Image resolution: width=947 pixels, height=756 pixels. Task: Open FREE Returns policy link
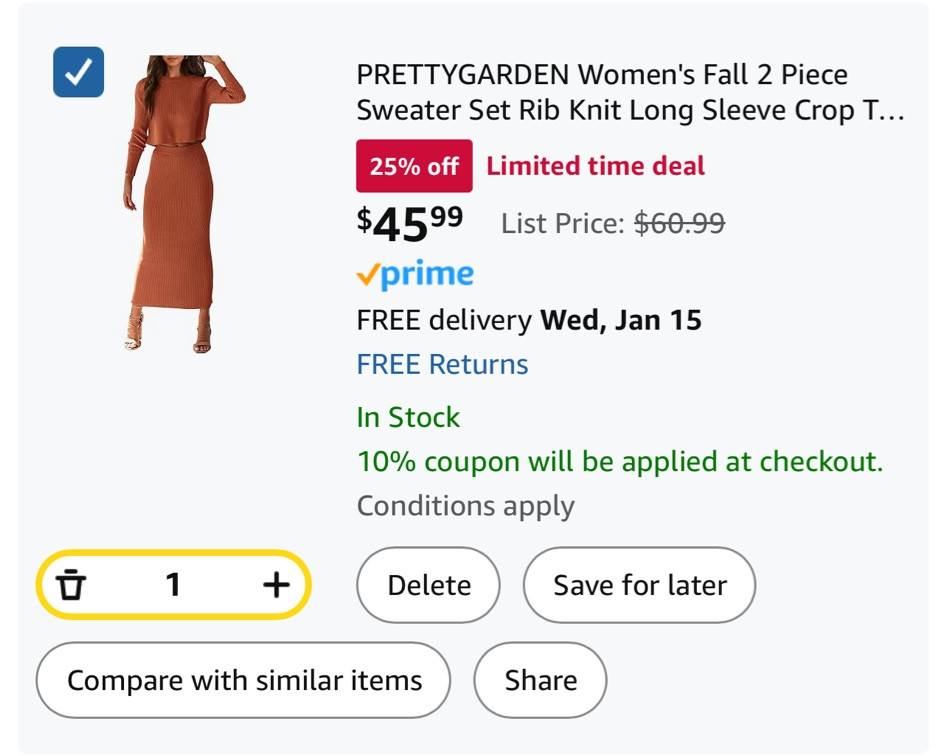[x=442, y=364]
